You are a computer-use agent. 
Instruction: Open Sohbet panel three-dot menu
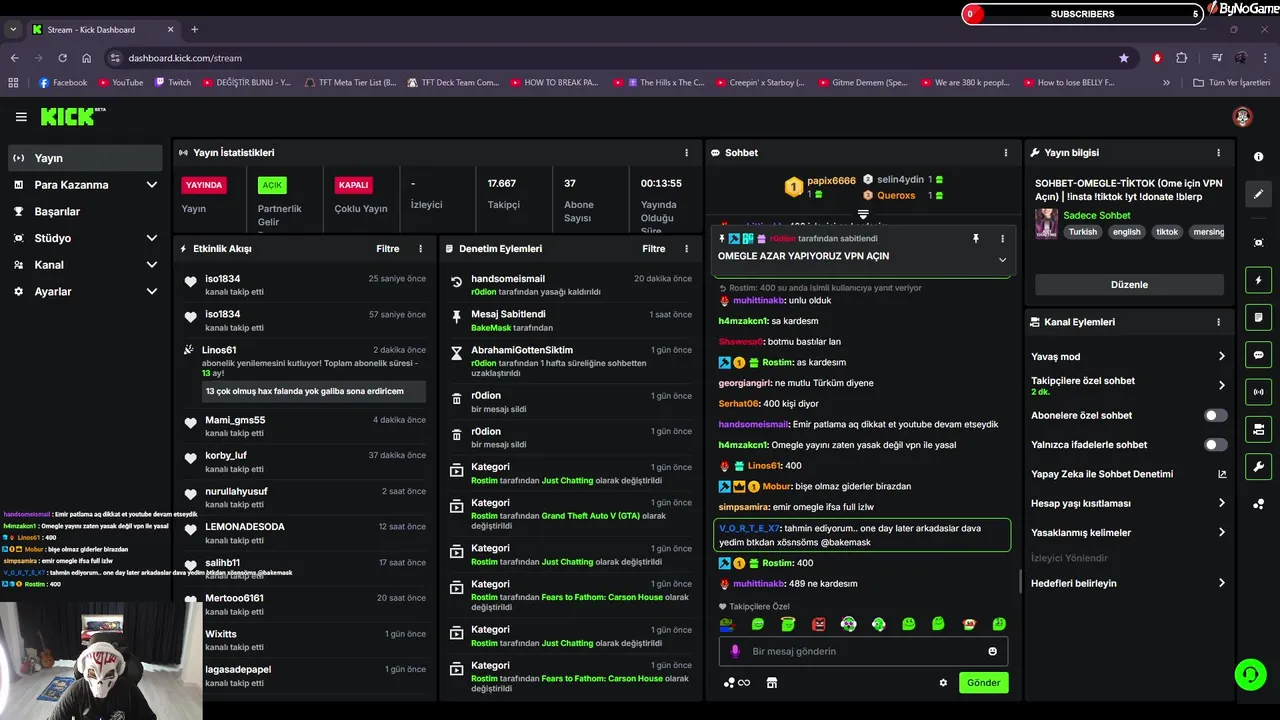[1006, 153]
